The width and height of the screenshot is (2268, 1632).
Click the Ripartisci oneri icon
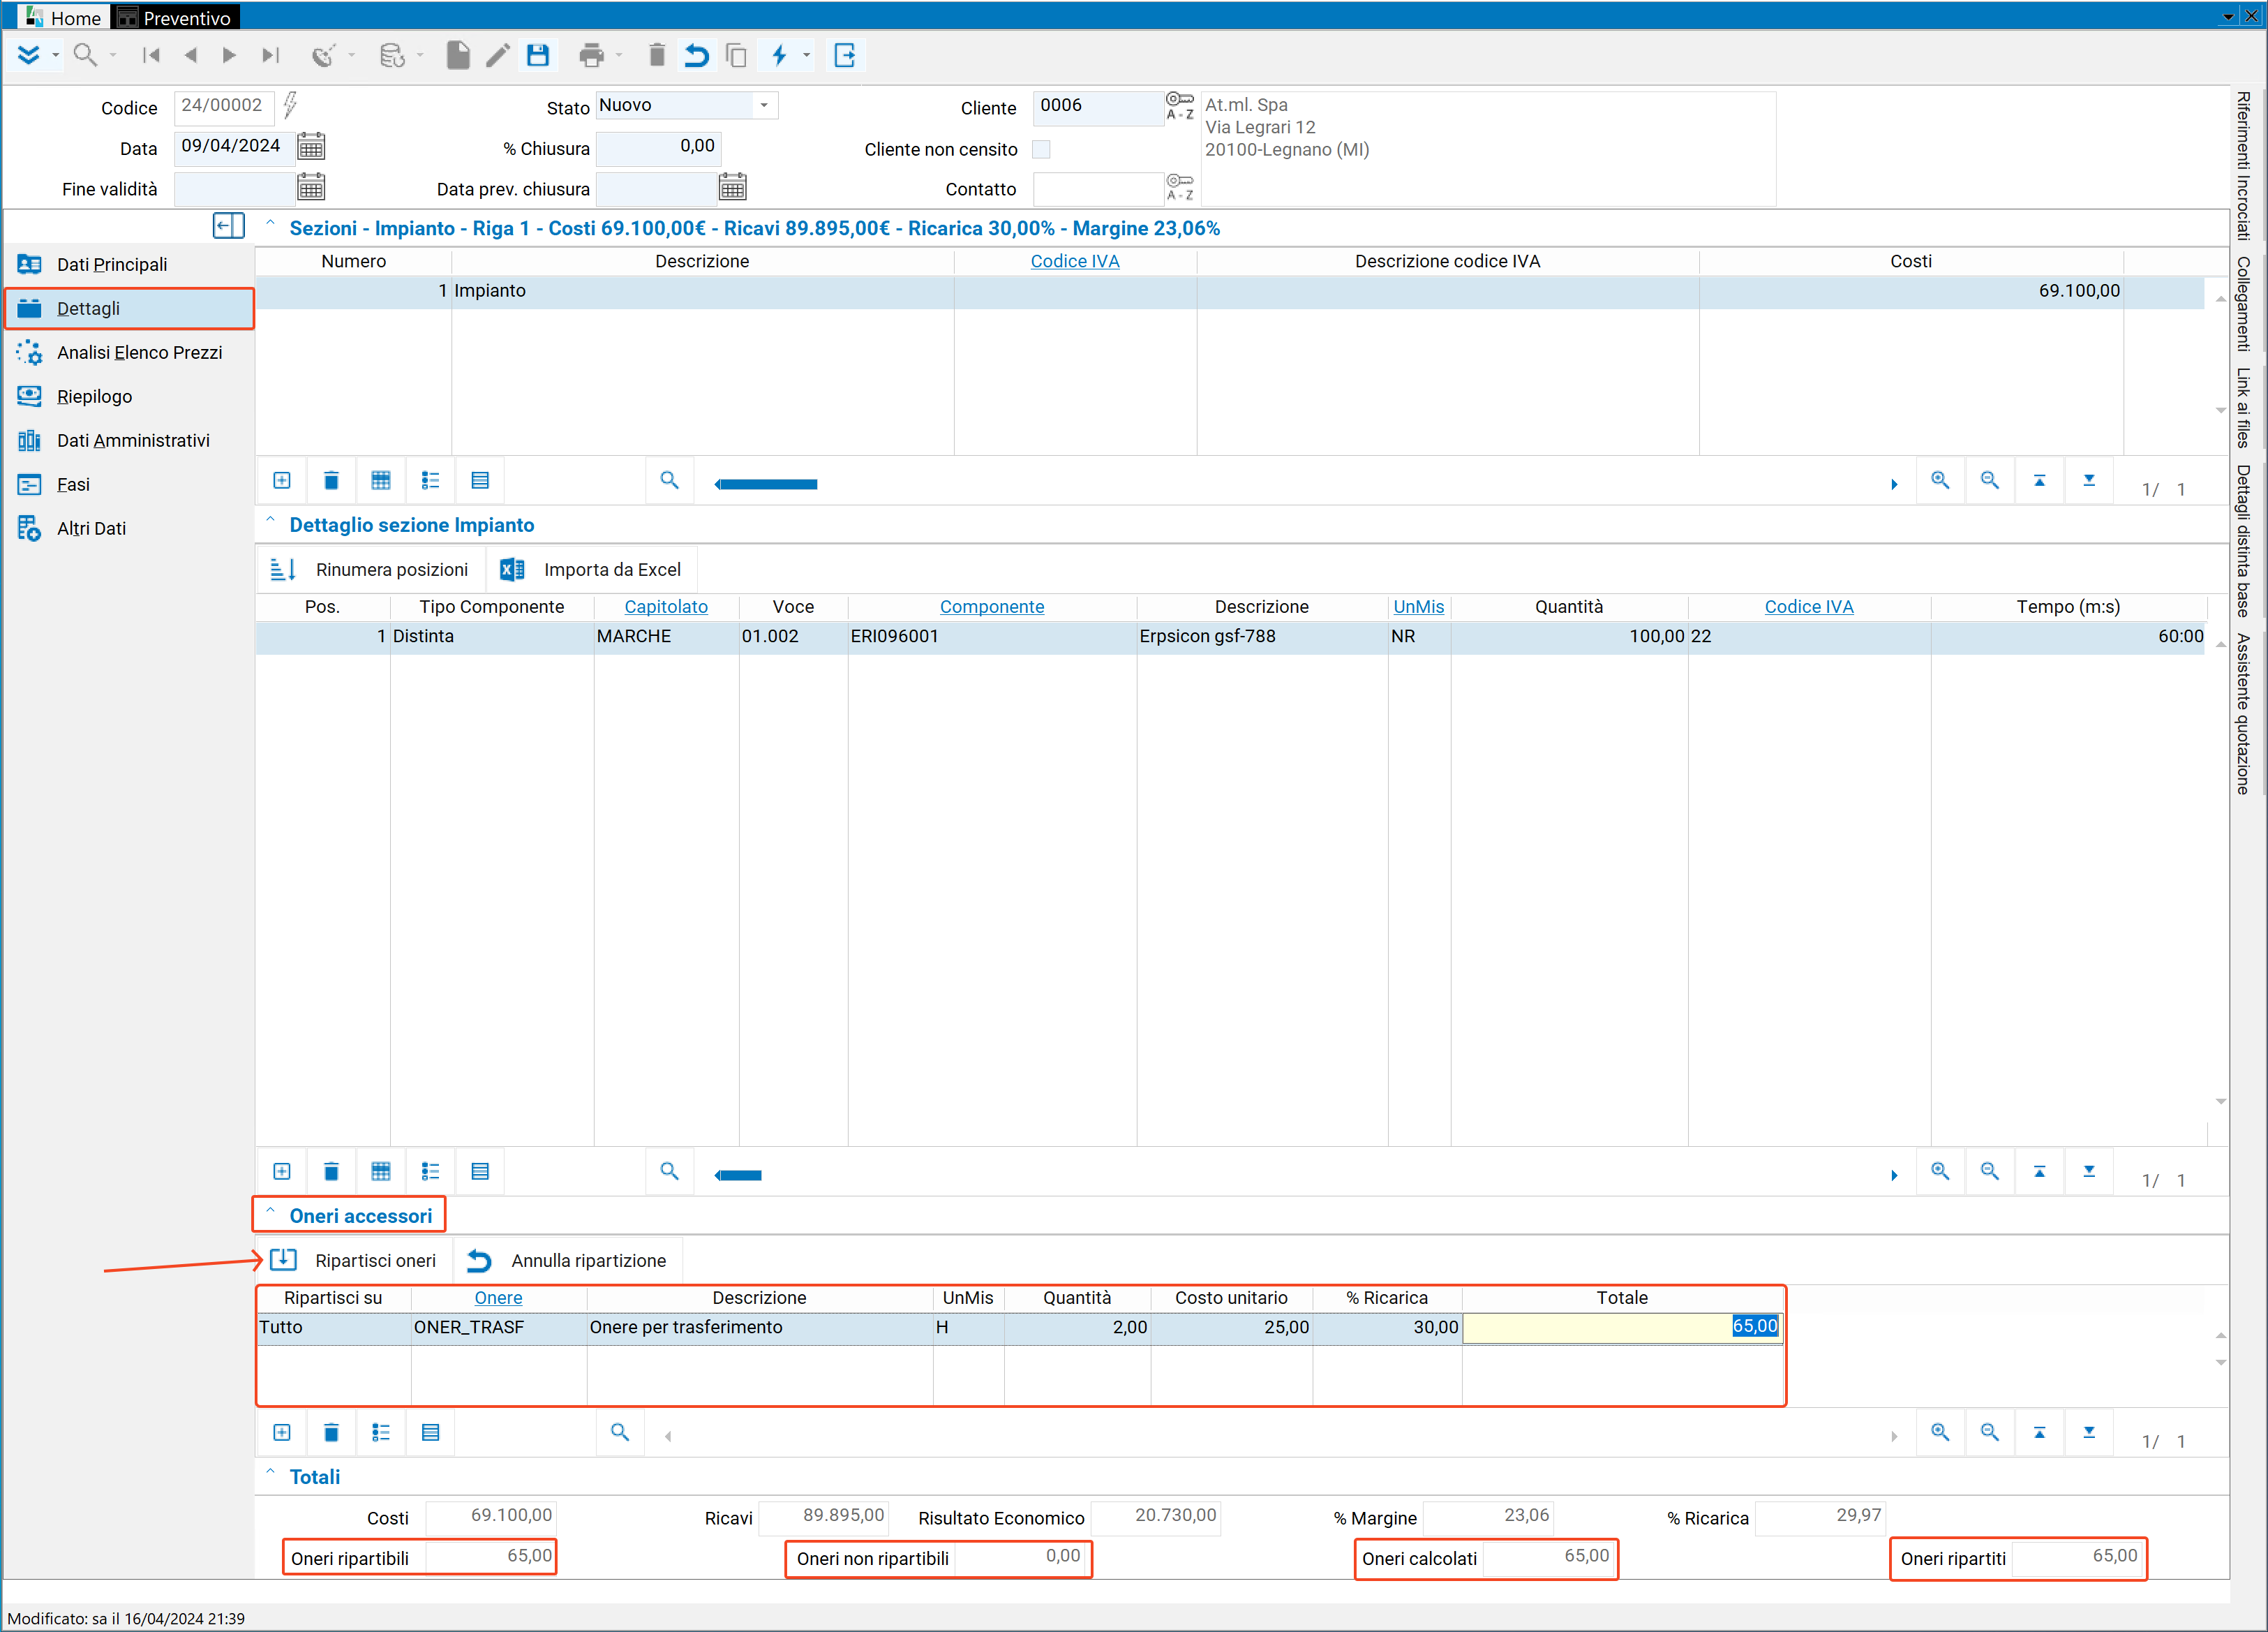click(283, 1260)
